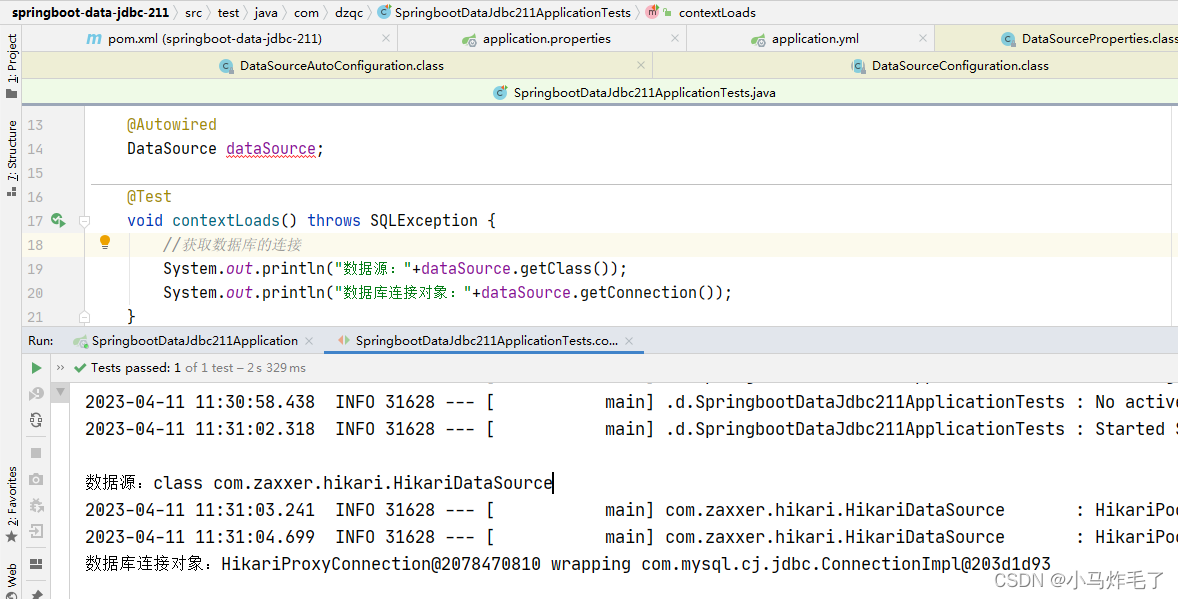Click HikariProxyConnection output line in console

point(567,564)
